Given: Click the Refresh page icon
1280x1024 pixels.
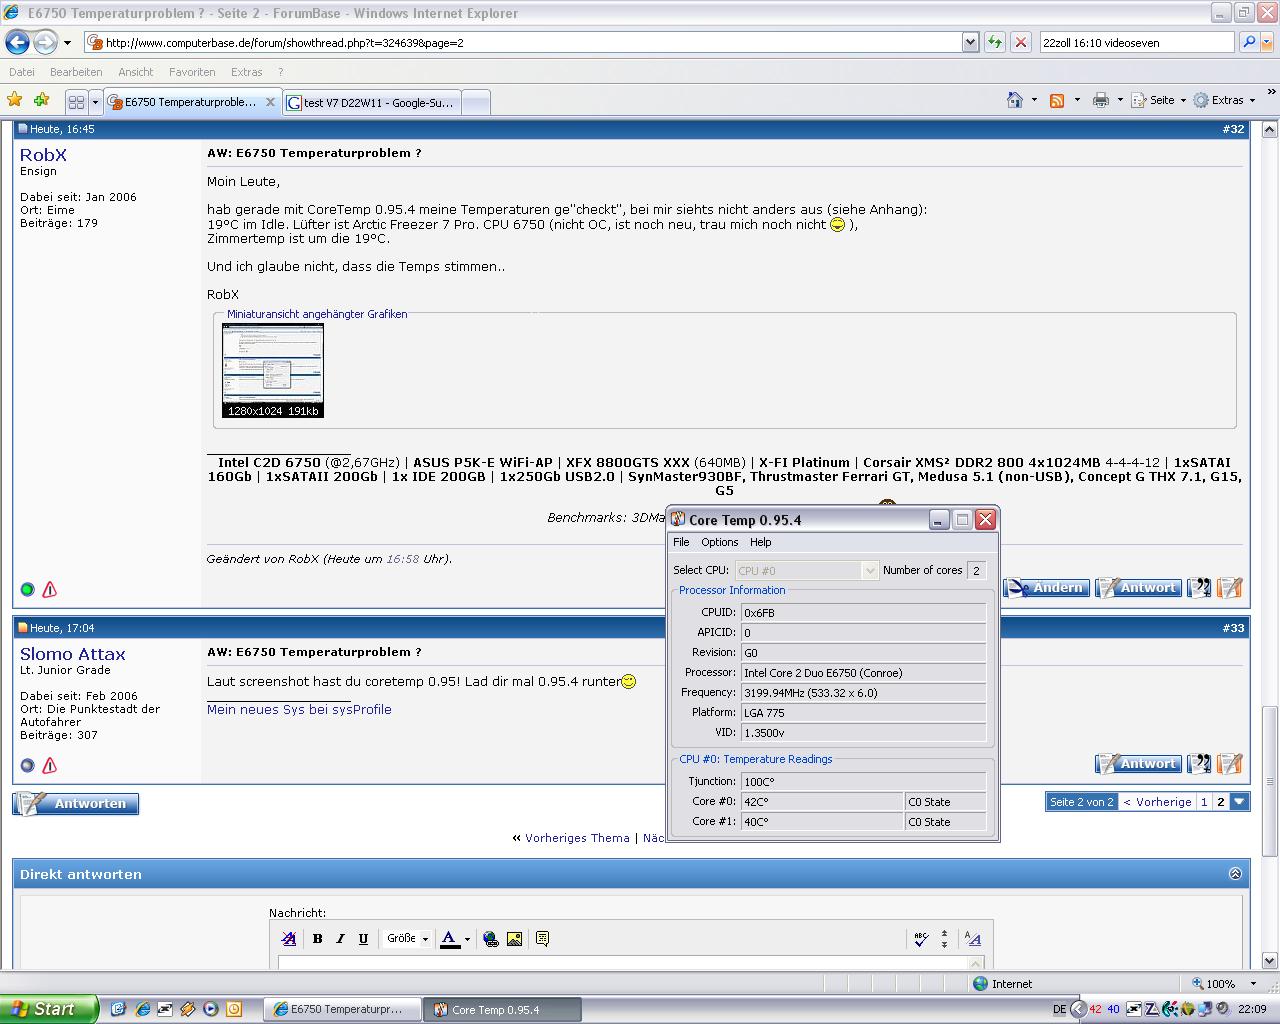Looking at the screenshot, I should pos(995,42).
